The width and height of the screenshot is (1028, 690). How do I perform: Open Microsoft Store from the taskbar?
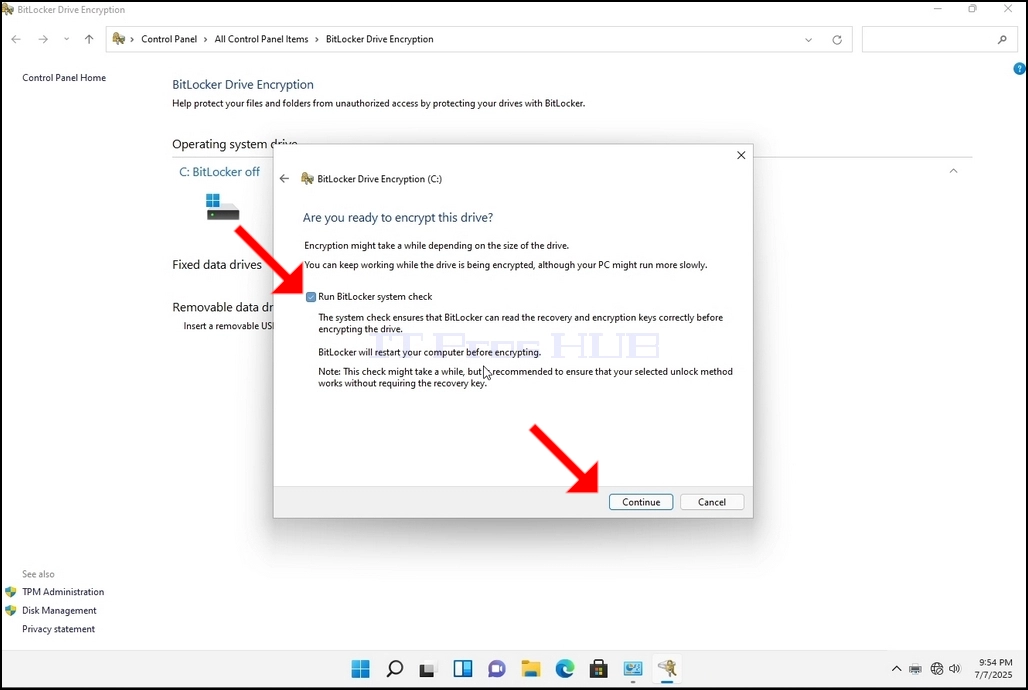[x=599, y=668]
